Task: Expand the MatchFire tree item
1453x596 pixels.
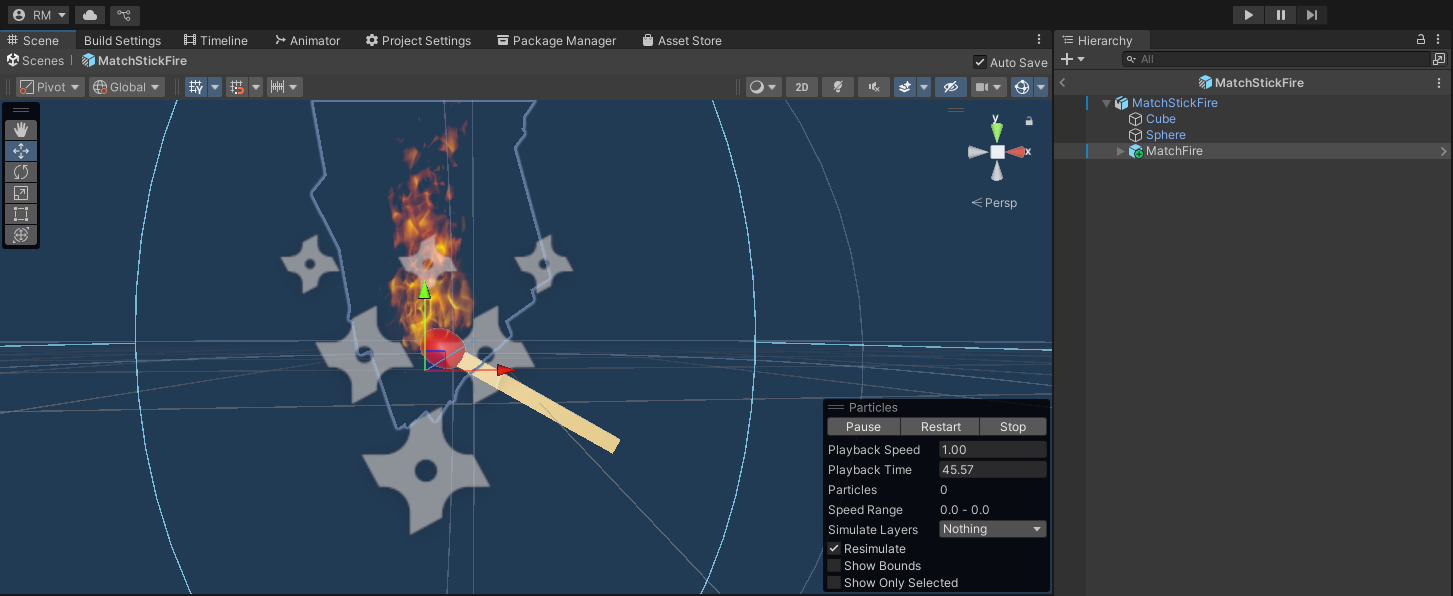Action: (x=1121, y=151)
